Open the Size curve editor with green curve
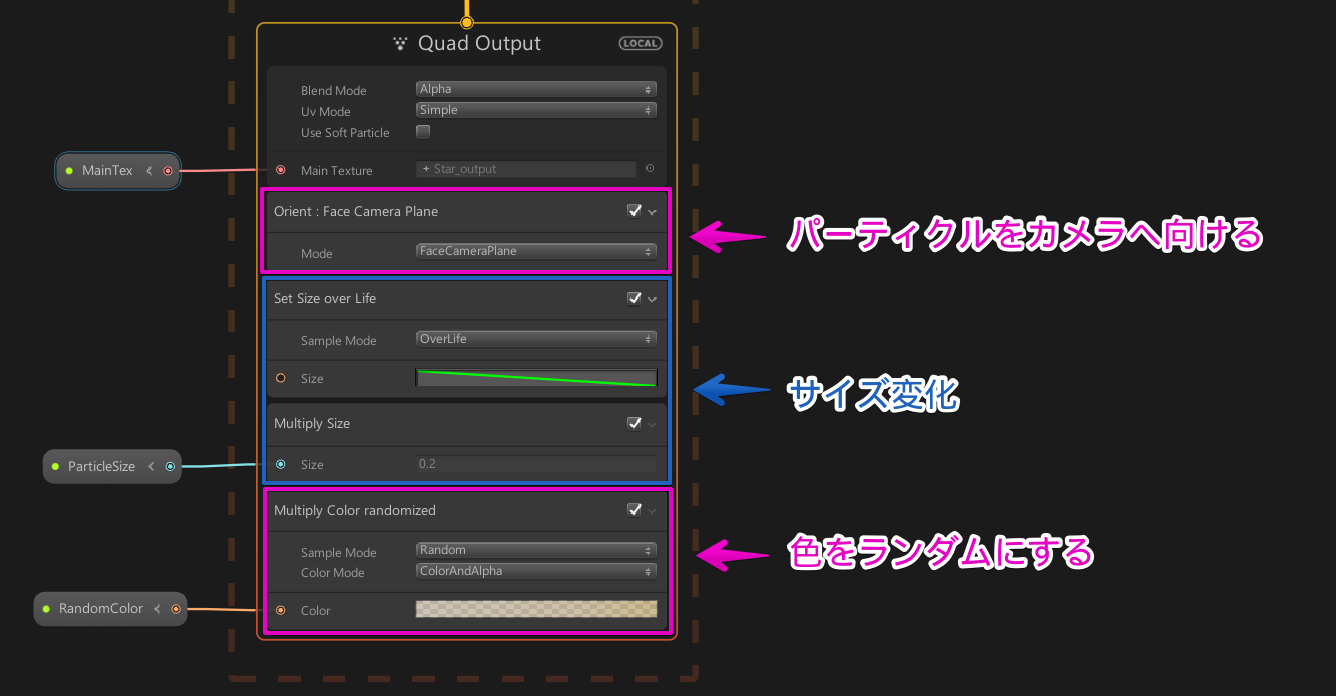The height and width of the screenshot is (696, 1336). [536, 378]
